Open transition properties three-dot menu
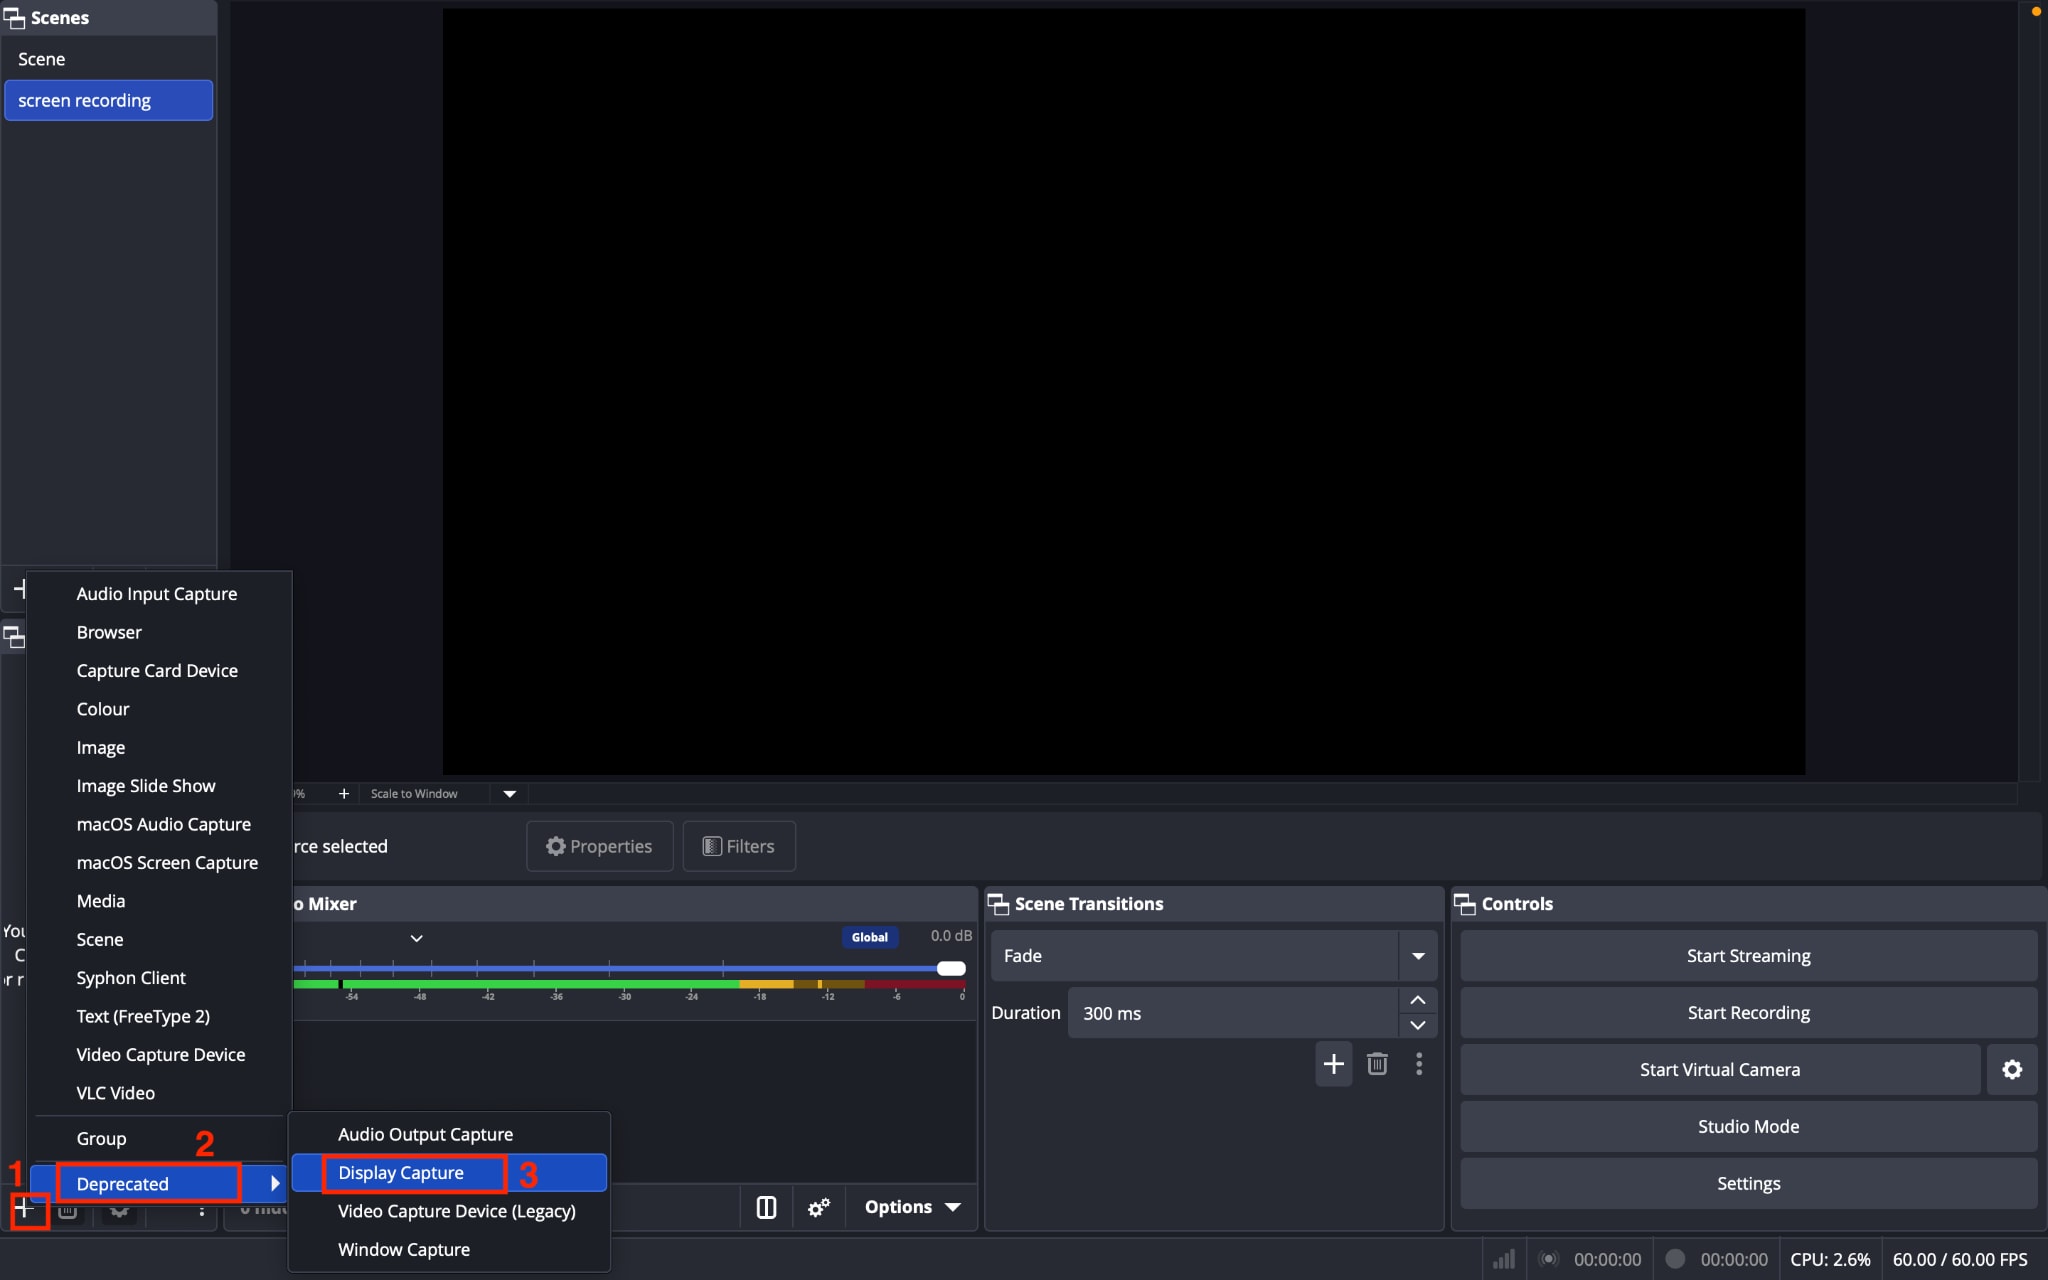Image resolution: width=2048 pixels, height=1280 pixels. [x=1419, y=1064]
